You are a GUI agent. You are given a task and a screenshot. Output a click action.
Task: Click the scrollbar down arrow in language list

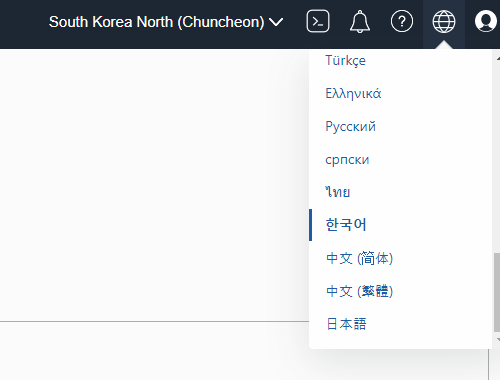click(497, 340)
